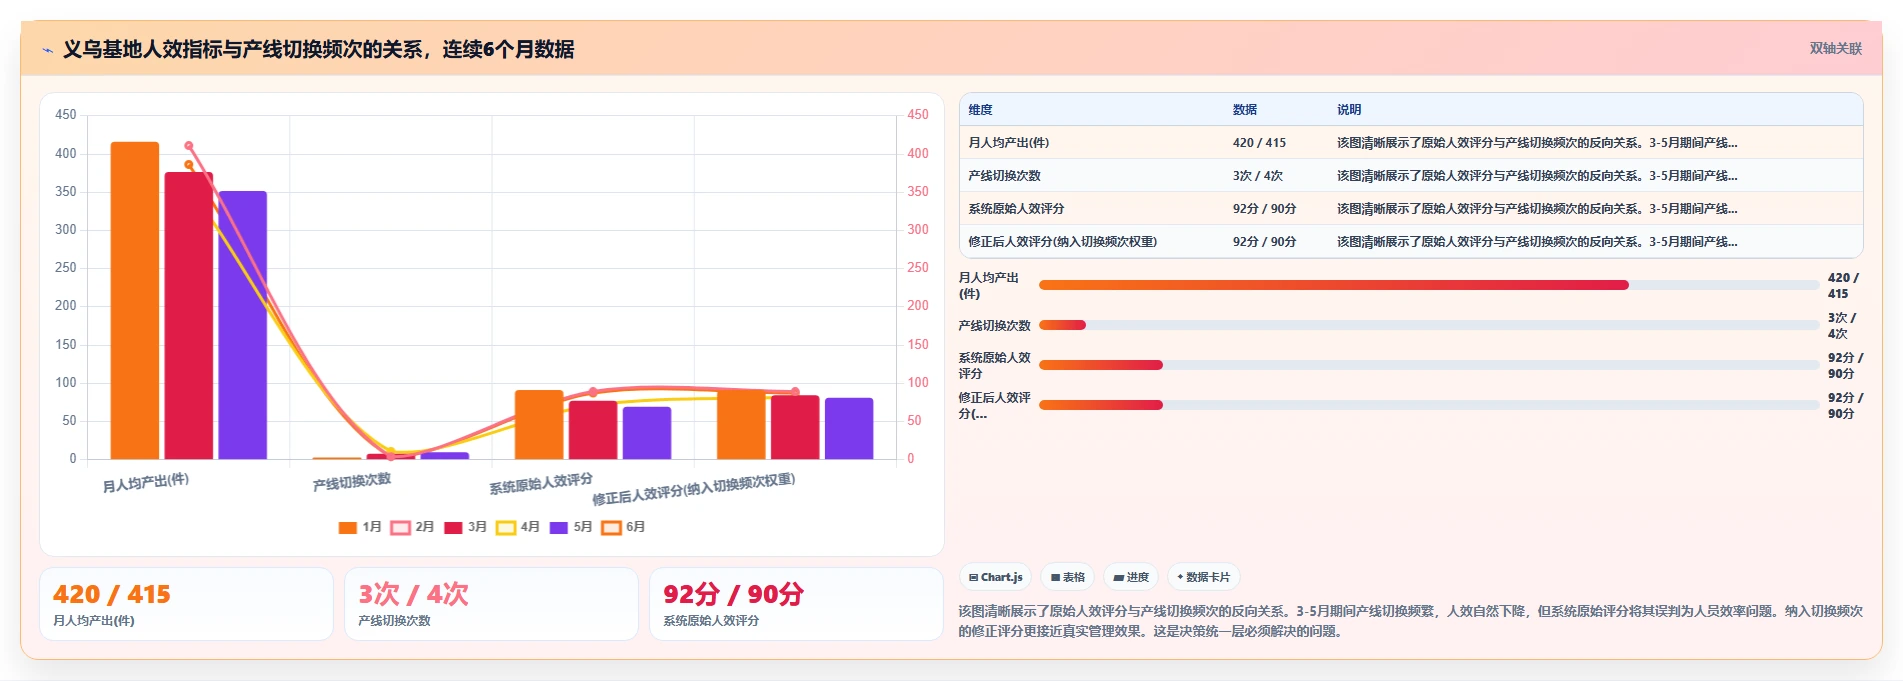This screenshot has height=681, width=1903.
Task: Open the 92分 / 90分 系统原始人效评分 KPI card
Action: coord(796,604)
